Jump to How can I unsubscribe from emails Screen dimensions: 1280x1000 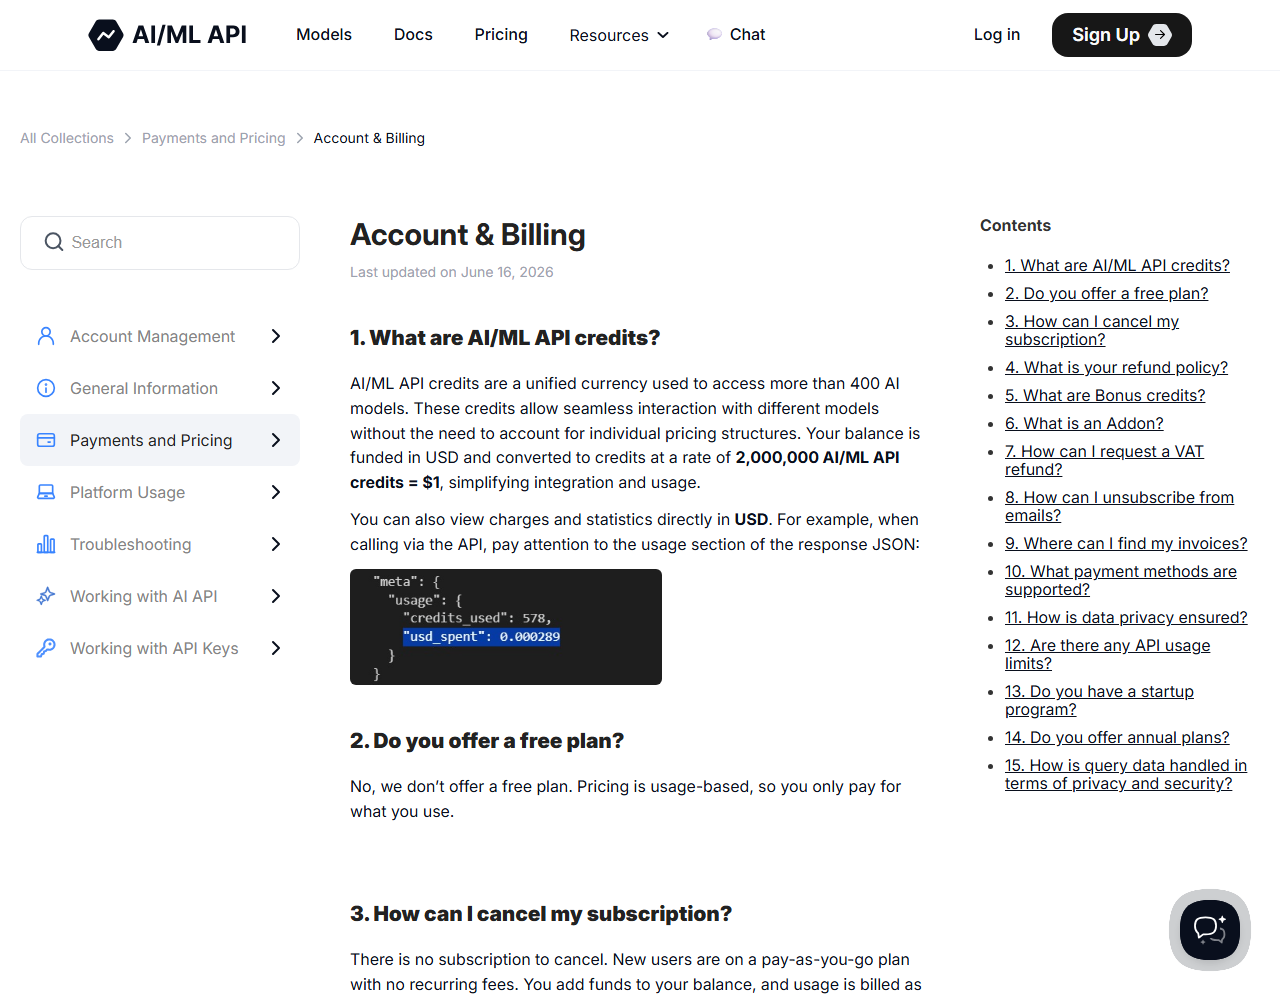tap(1119, 506)
